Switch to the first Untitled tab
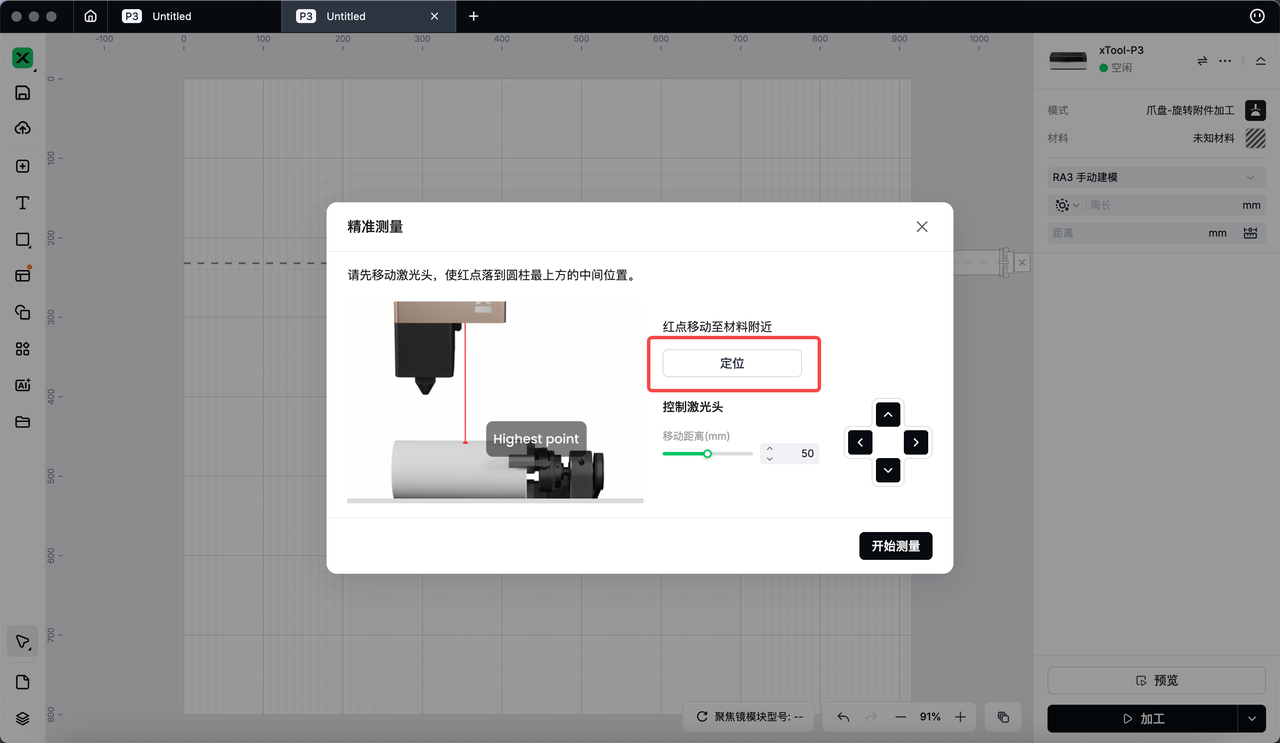1280x743 pixels. (171, 16)
